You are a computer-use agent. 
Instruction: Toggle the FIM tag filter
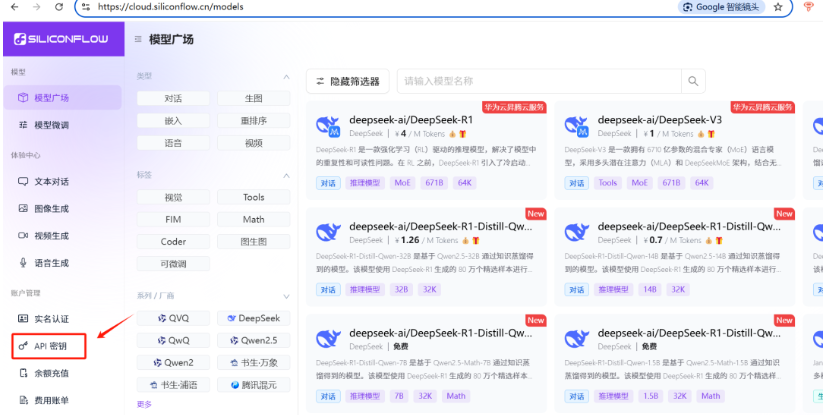point(173,220)
